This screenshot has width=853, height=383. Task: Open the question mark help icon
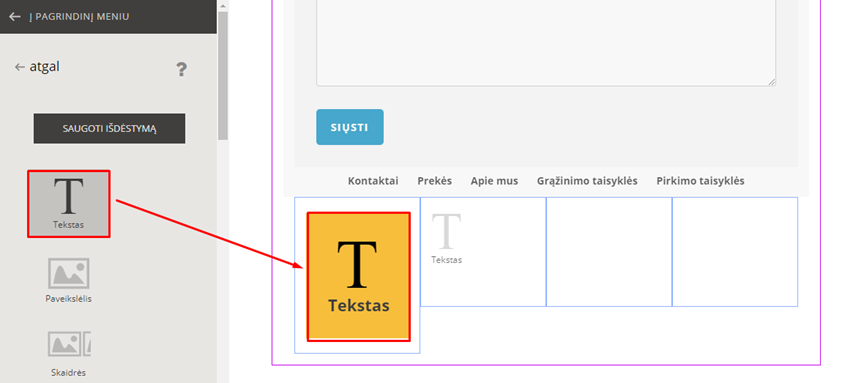tap(181, 69)
